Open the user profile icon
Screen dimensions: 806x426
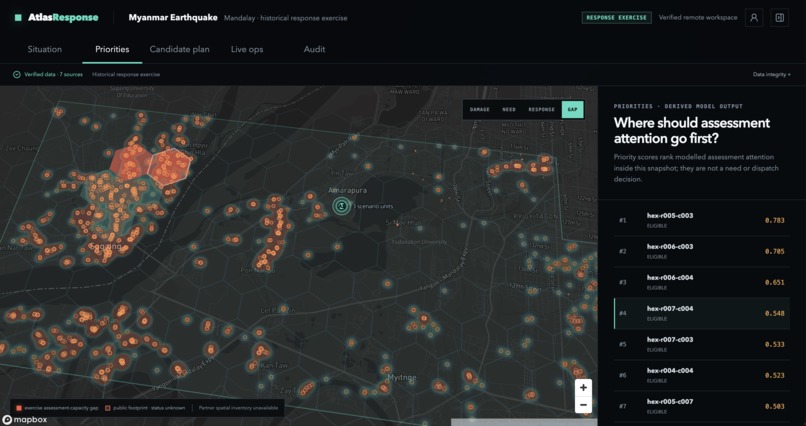(x=754, y=17)
